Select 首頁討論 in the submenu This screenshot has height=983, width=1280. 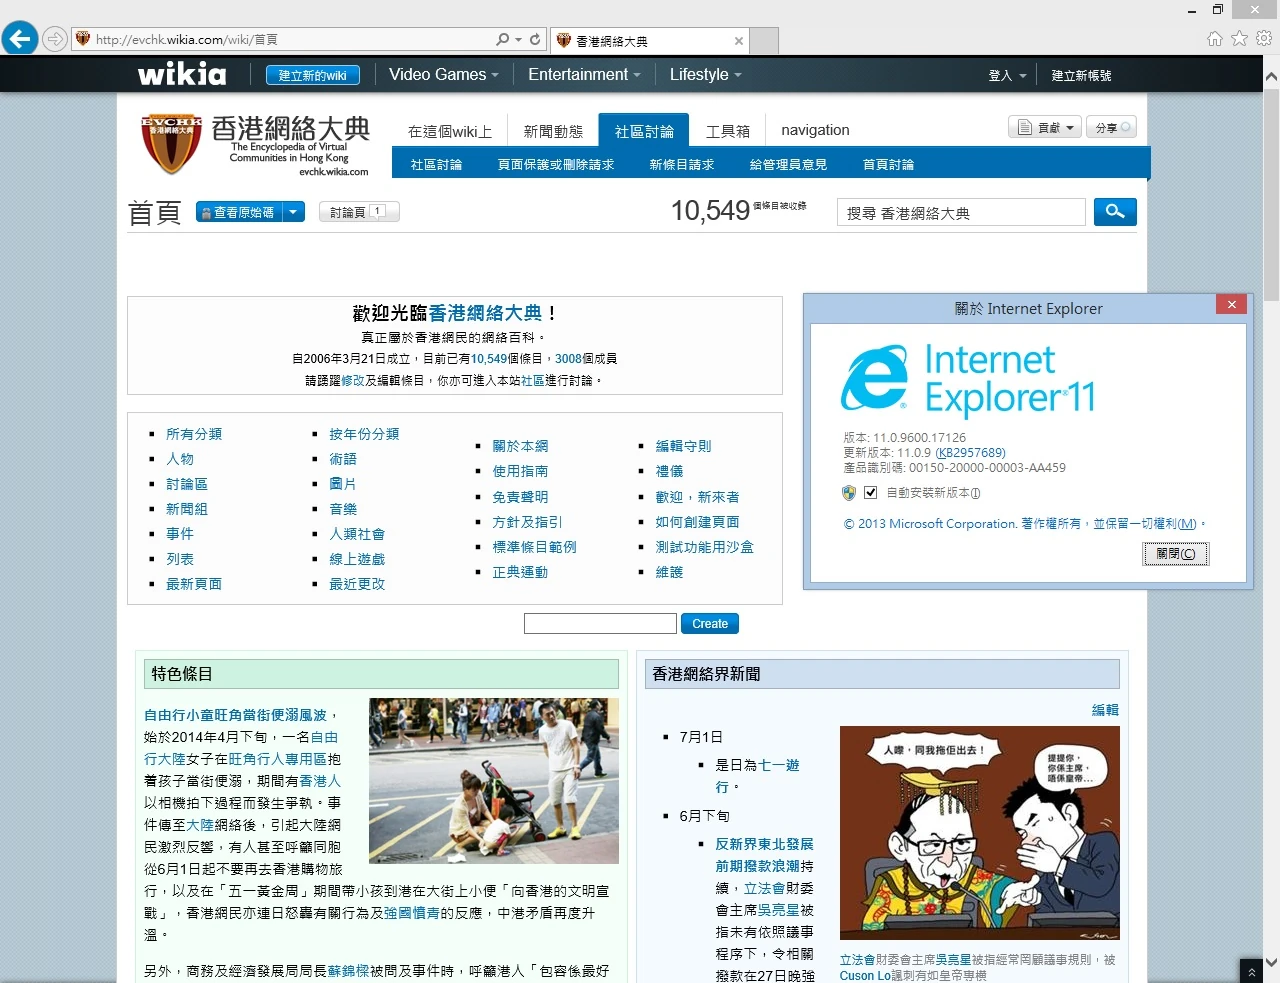[x=888, y=165]
